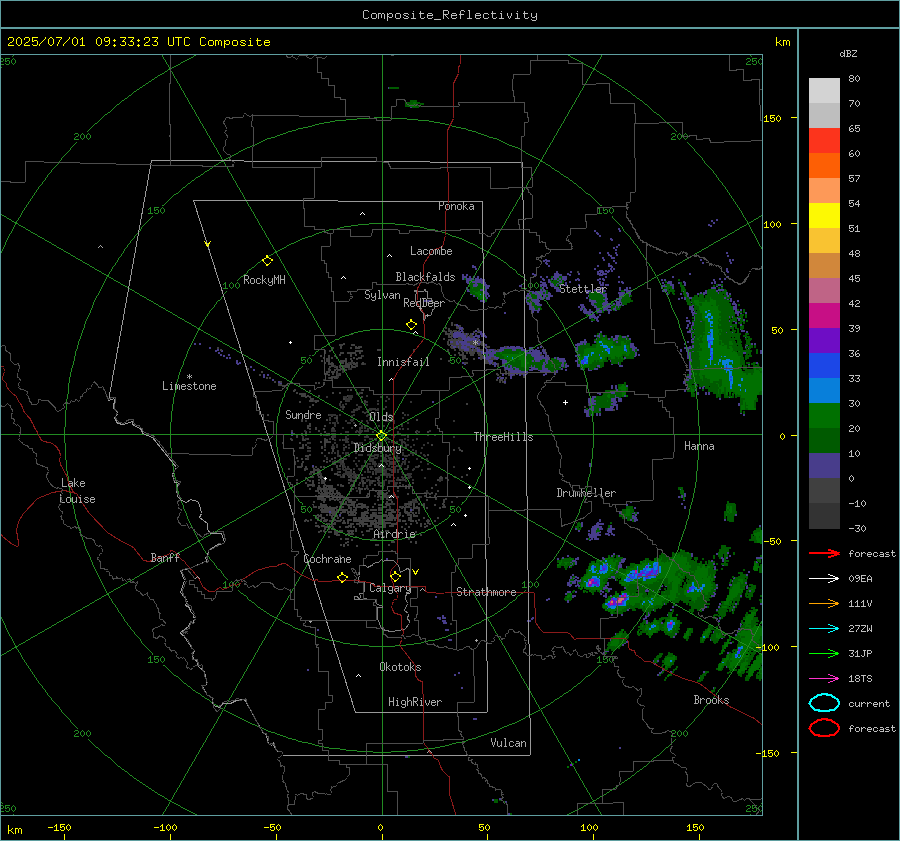Select the cyan current ellipse symbol
This screenshot has height=841, width=900.
point(824,703)
